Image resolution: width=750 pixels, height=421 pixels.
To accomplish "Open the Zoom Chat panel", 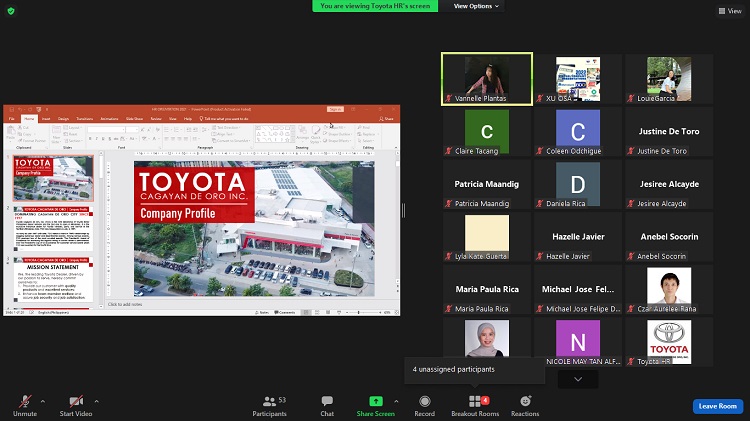I will (x=327, y=406).
